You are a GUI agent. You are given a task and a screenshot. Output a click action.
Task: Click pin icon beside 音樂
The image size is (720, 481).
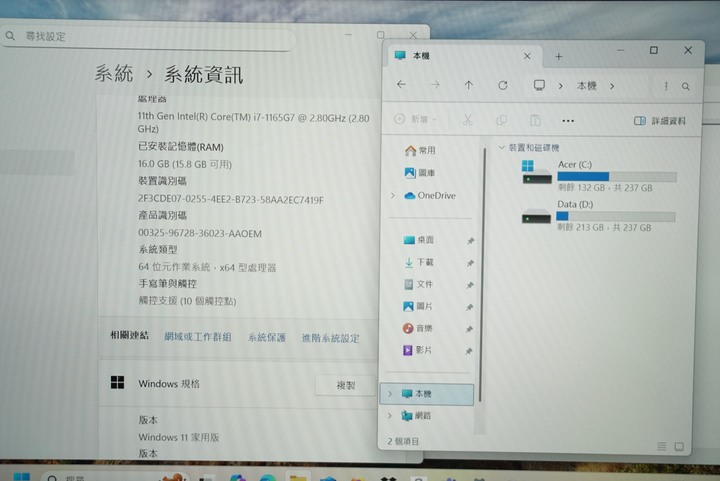click(469, 329)
